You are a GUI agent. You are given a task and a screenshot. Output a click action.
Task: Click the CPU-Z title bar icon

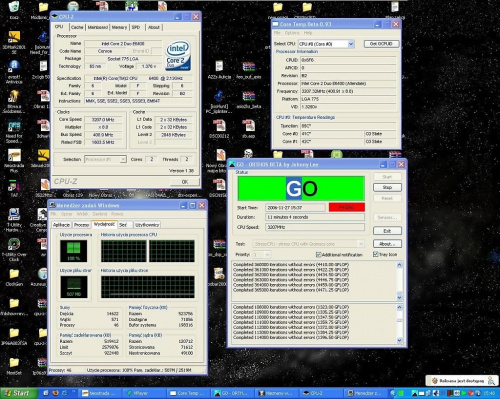(55, 16)
